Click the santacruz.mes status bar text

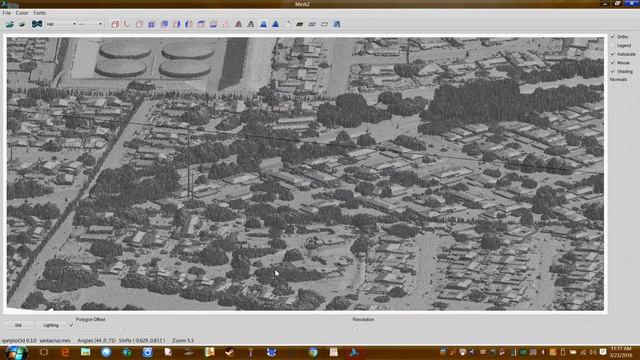coord(55,340)
